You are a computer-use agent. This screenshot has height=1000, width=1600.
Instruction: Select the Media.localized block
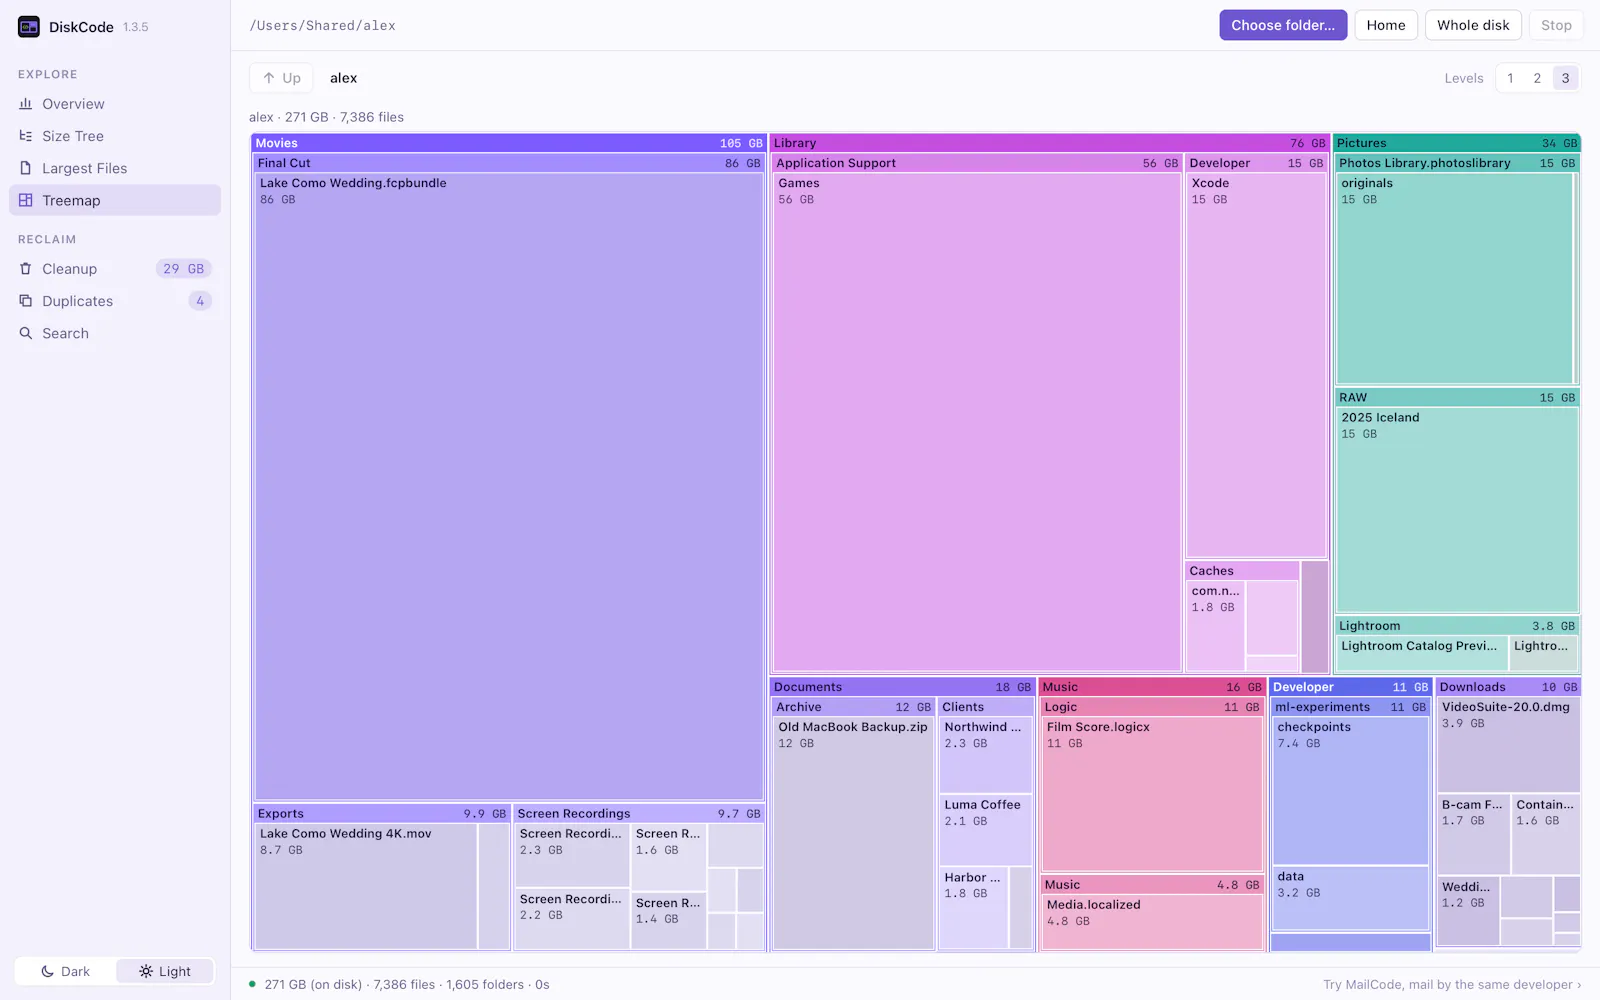point(1152,922)
